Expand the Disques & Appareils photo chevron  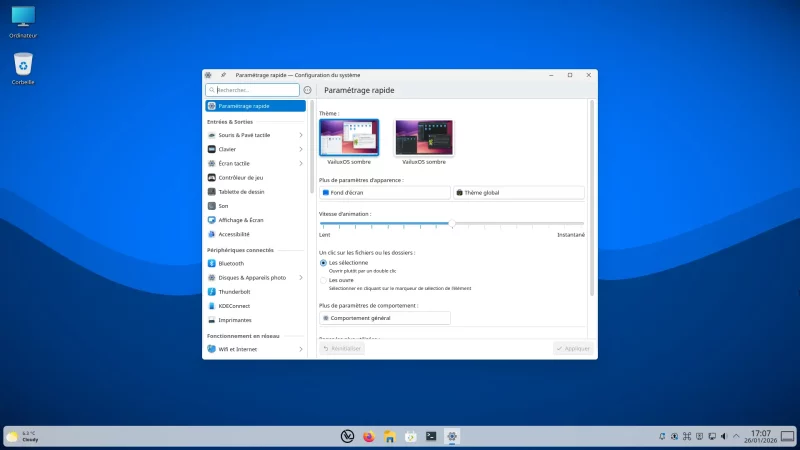(301, 277)
